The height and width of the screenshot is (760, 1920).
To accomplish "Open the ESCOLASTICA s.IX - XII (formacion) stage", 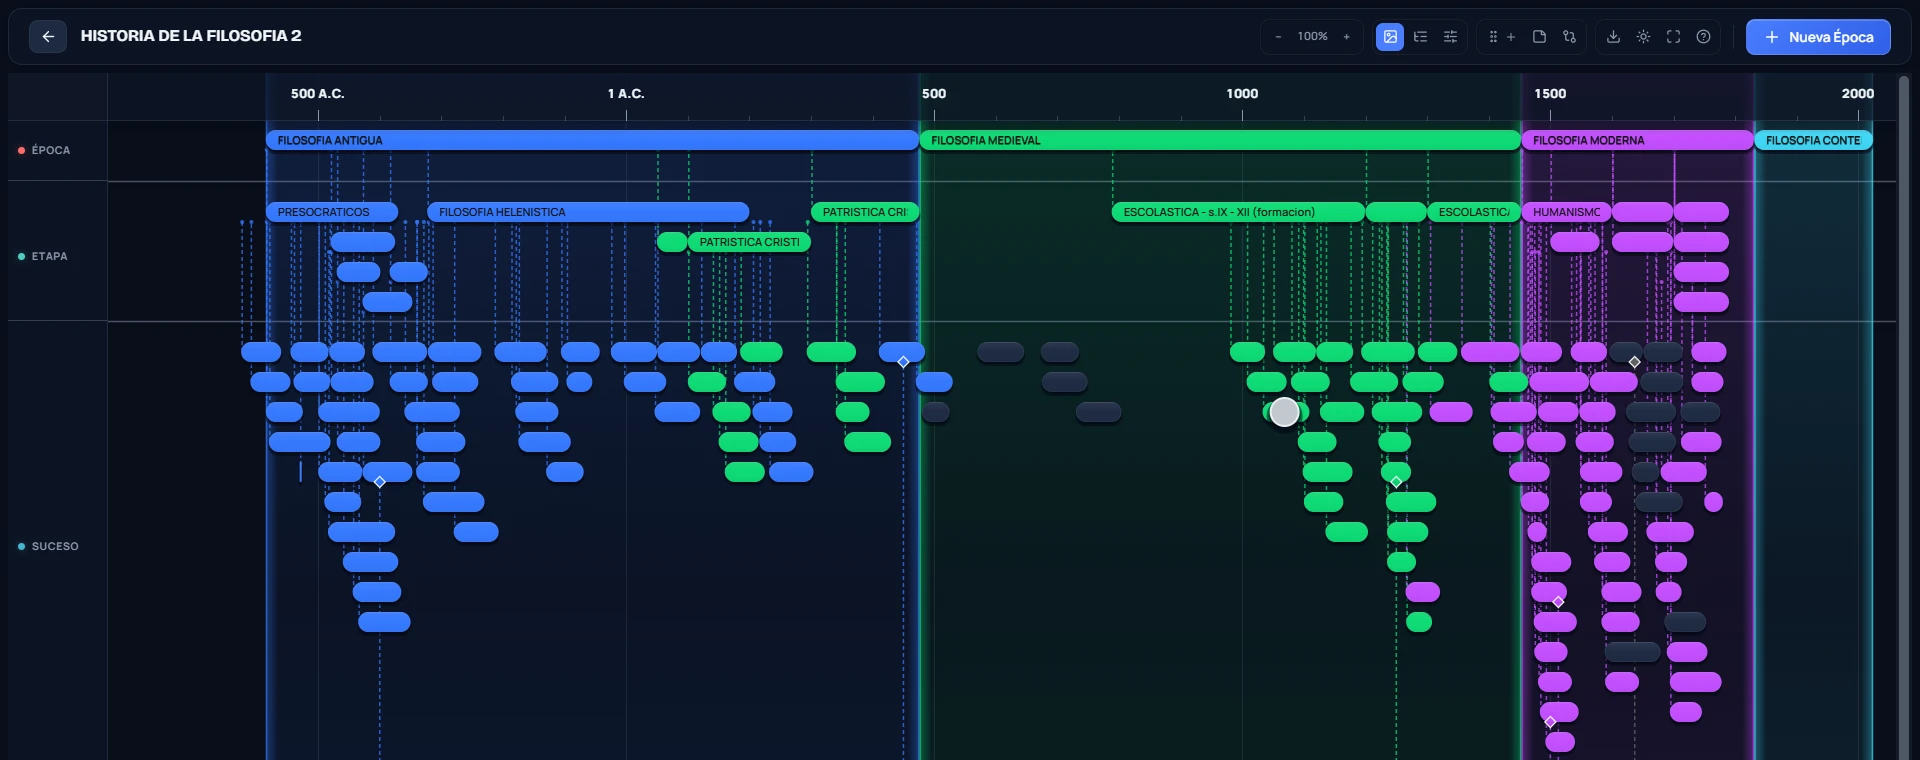I will (x=1238, y=212).
